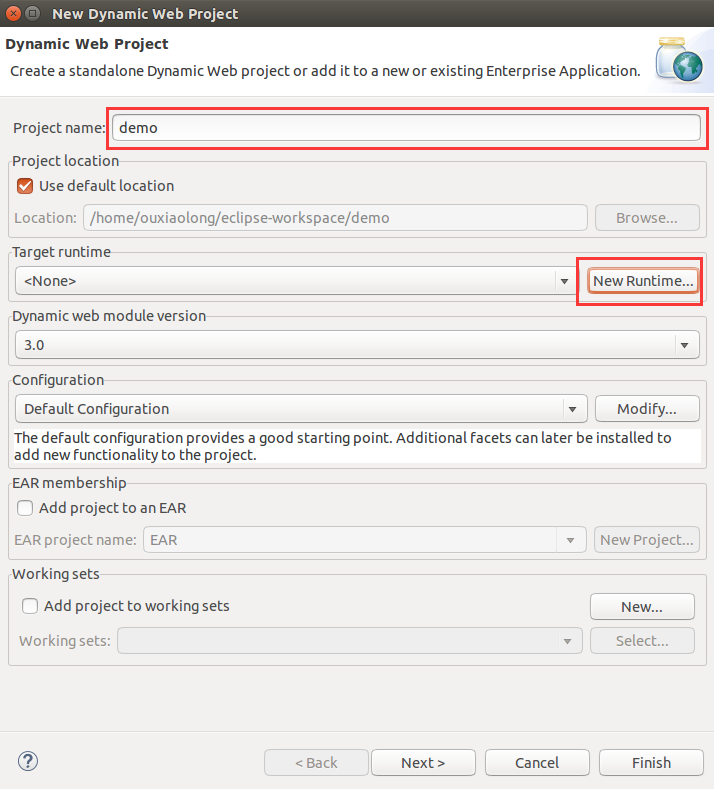Open the Configuration dropdown list
Viewport: 714px width, 789px height.
[x=573, y=408]
